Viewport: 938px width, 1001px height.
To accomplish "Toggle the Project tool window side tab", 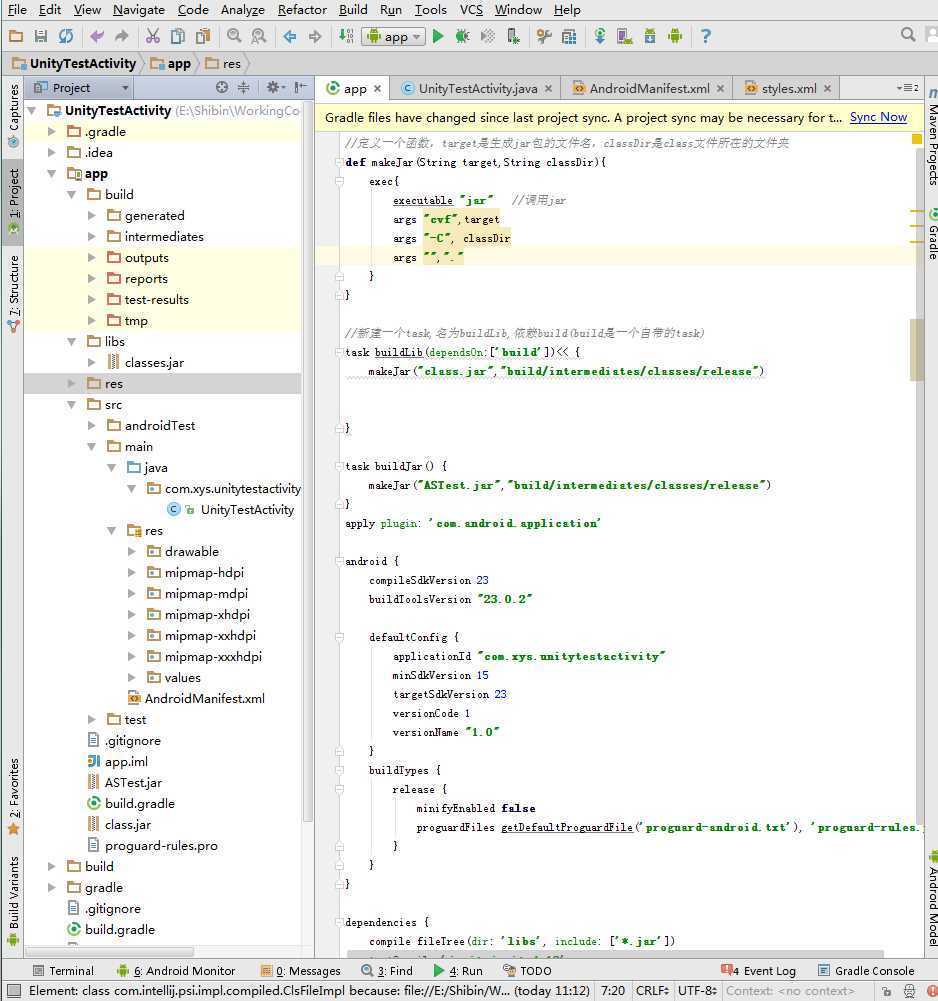I will (13, 200).
